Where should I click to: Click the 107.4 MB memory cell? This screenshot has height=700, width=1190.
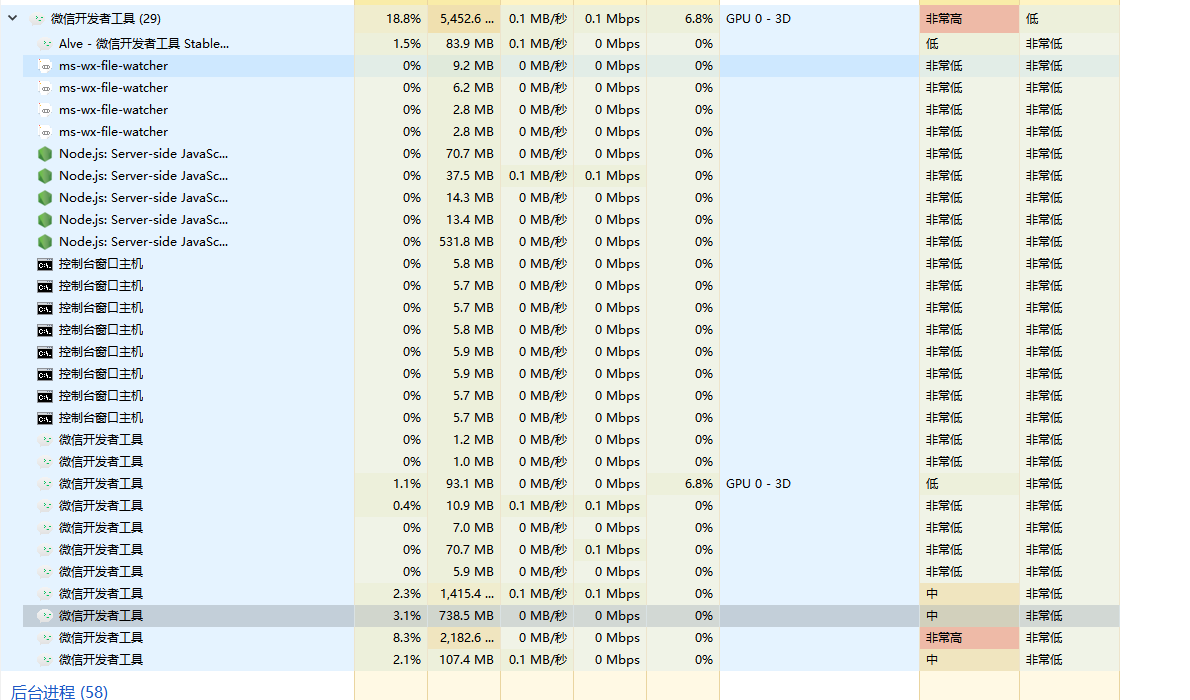[464, 661]
